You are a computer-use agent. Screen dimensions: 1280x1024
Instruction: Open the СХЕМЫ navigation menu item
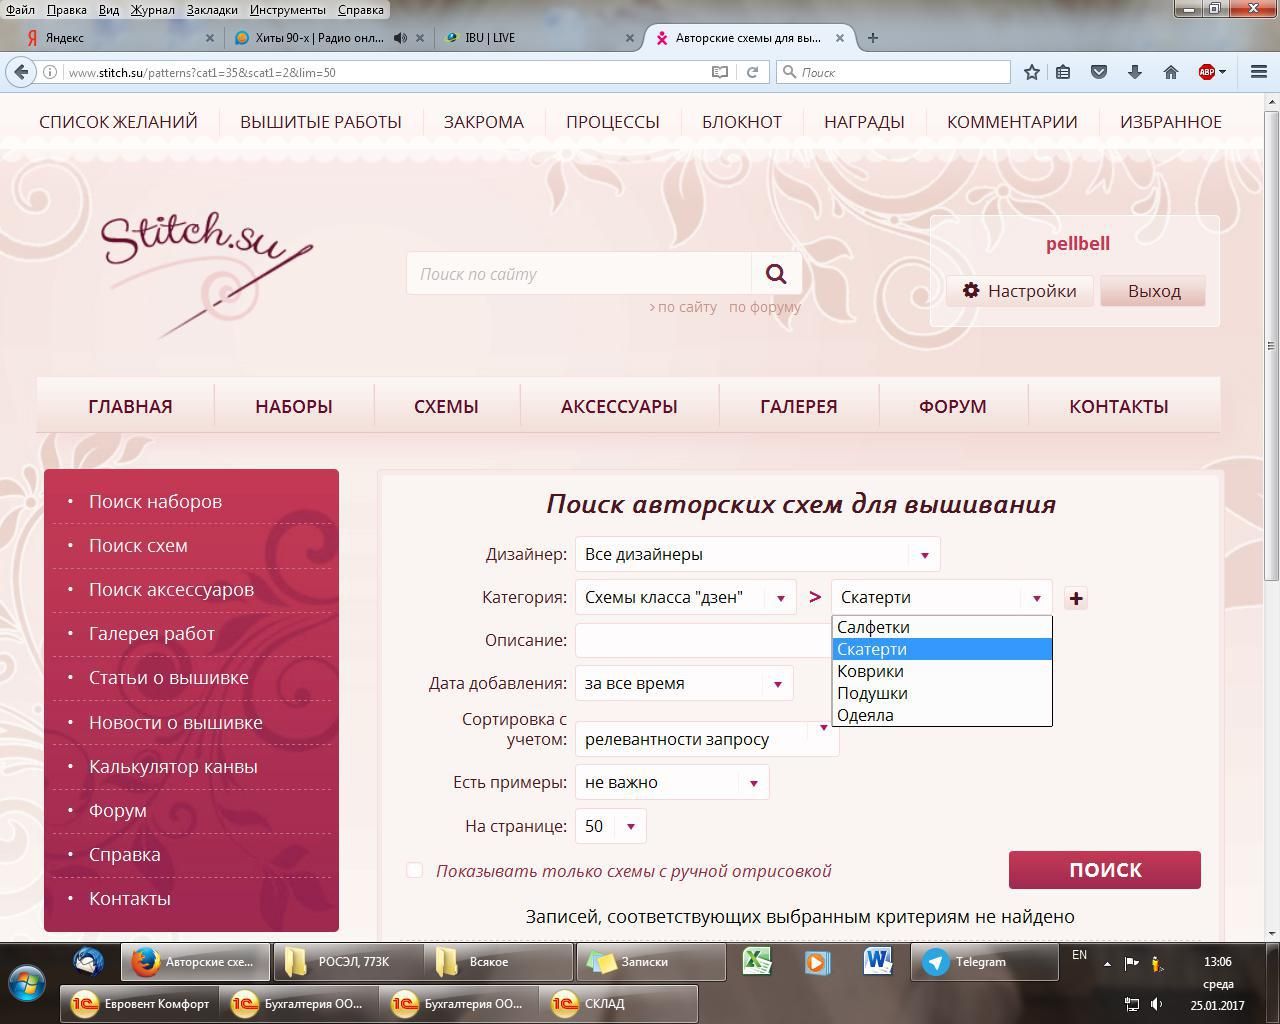click(446, 406)
